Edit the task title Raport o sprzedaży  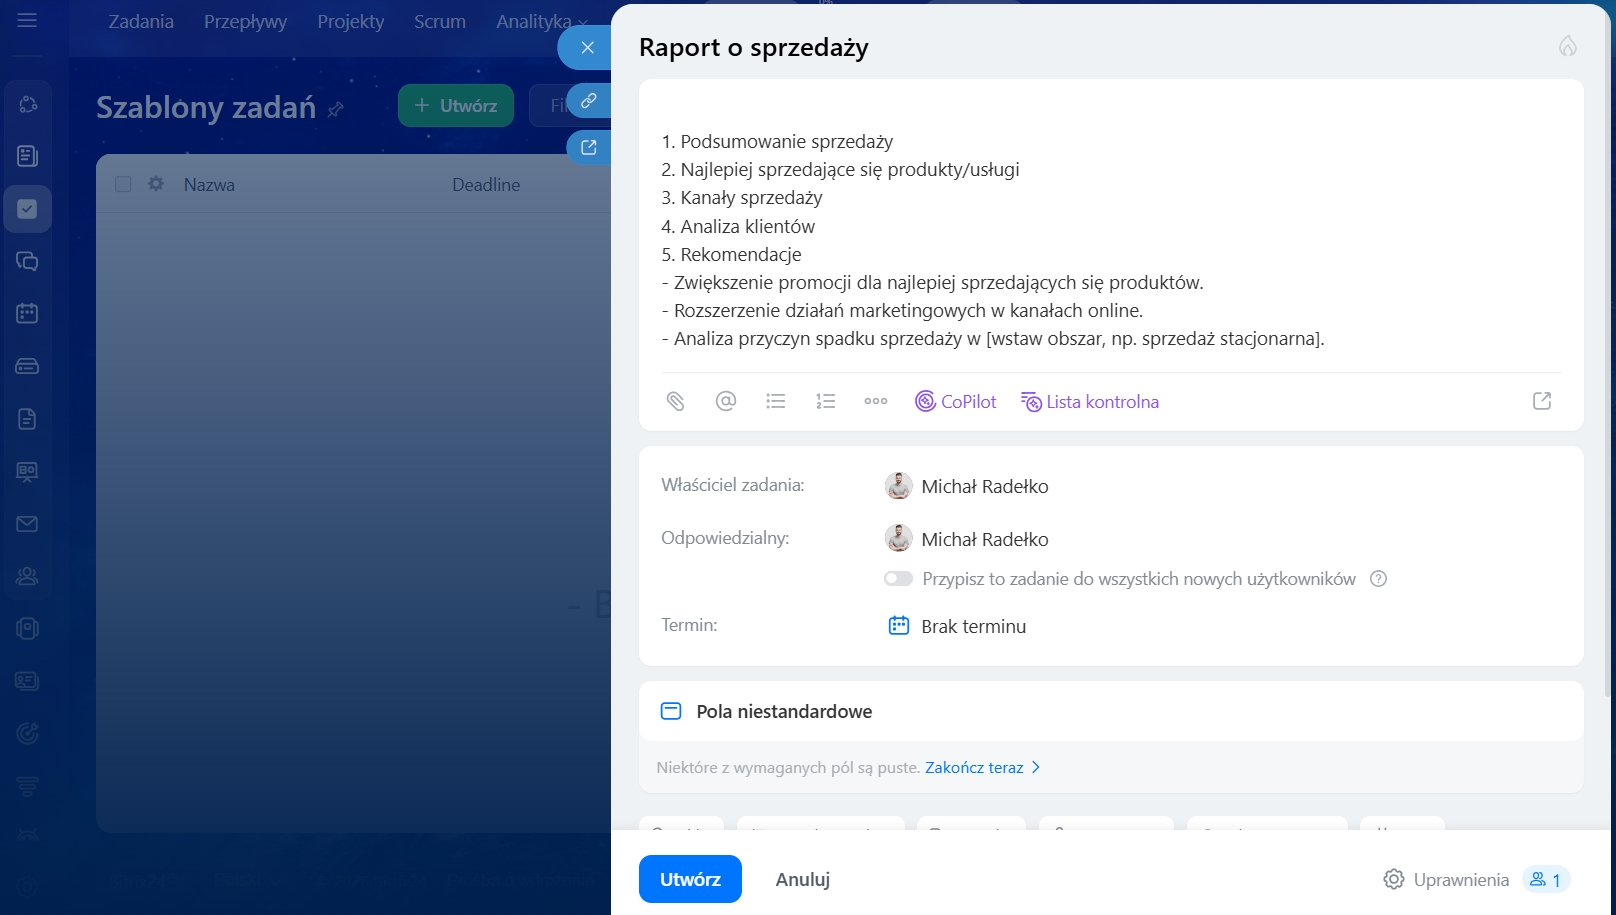(753, 47)
